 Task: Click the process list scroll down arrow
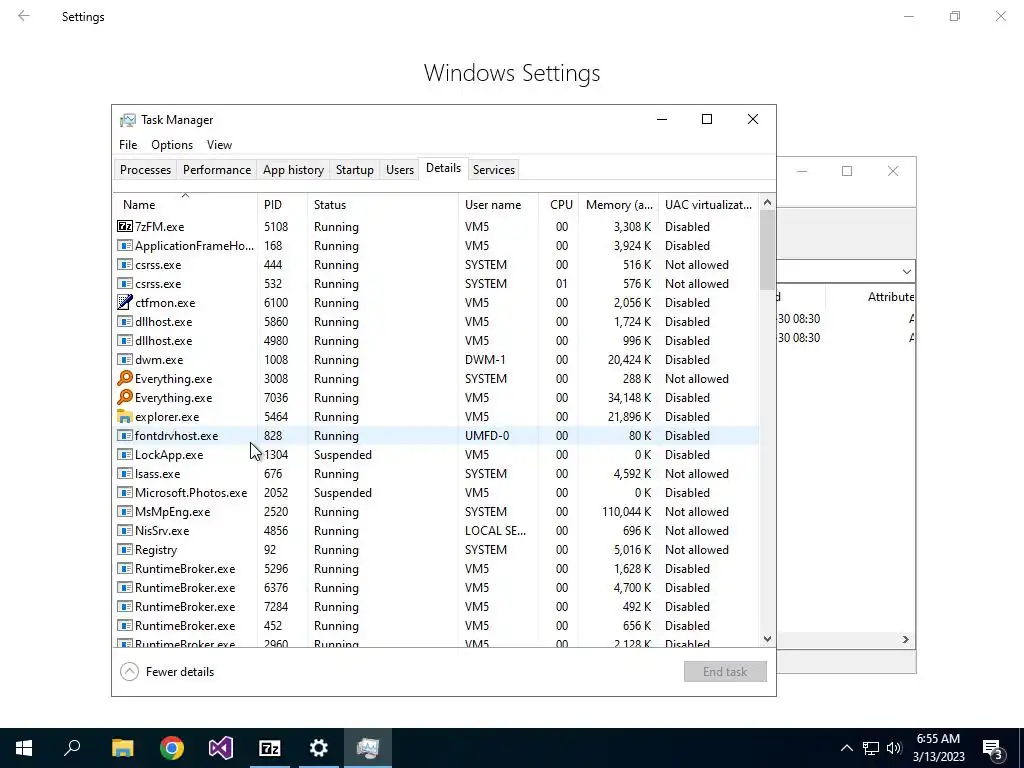[767, 639]
